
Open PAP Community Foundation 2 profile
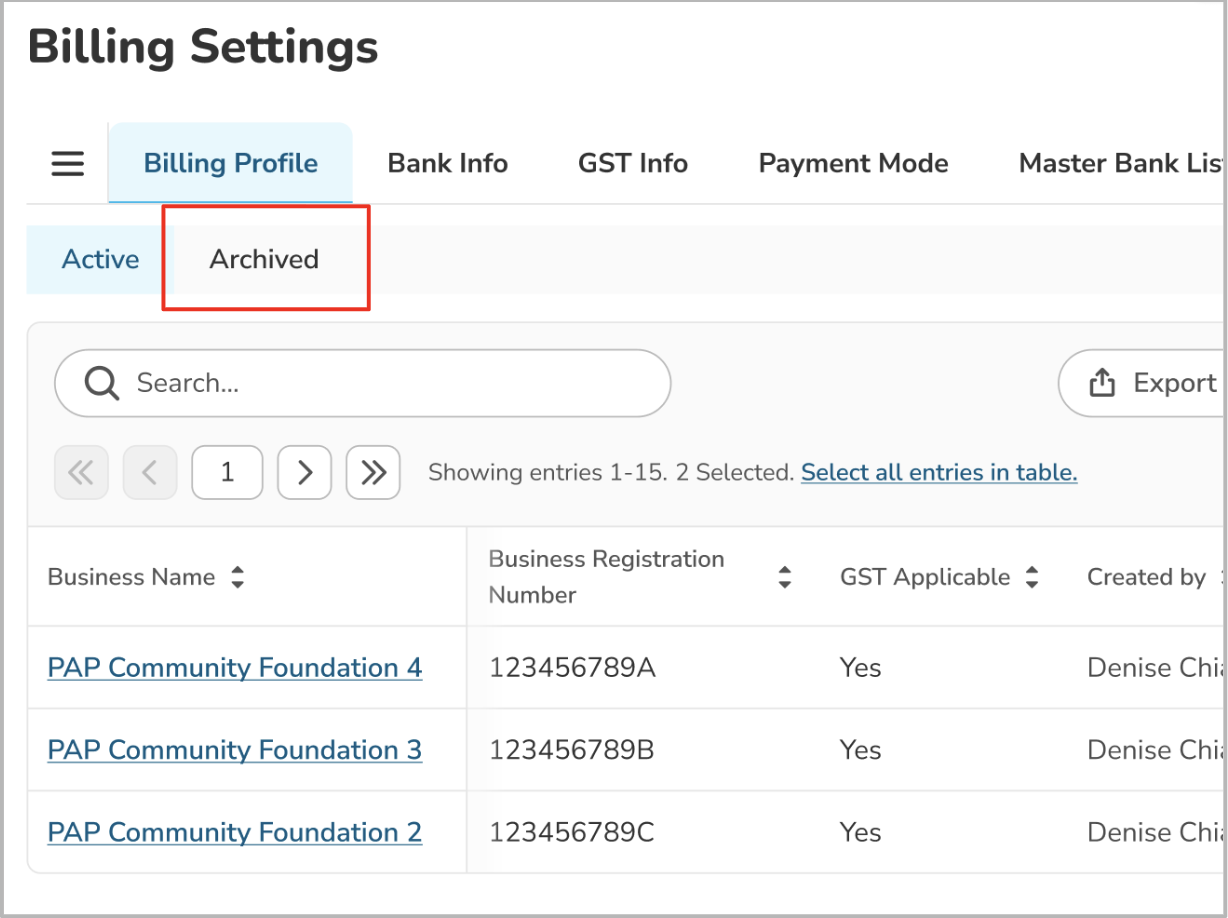pos(235,832)
